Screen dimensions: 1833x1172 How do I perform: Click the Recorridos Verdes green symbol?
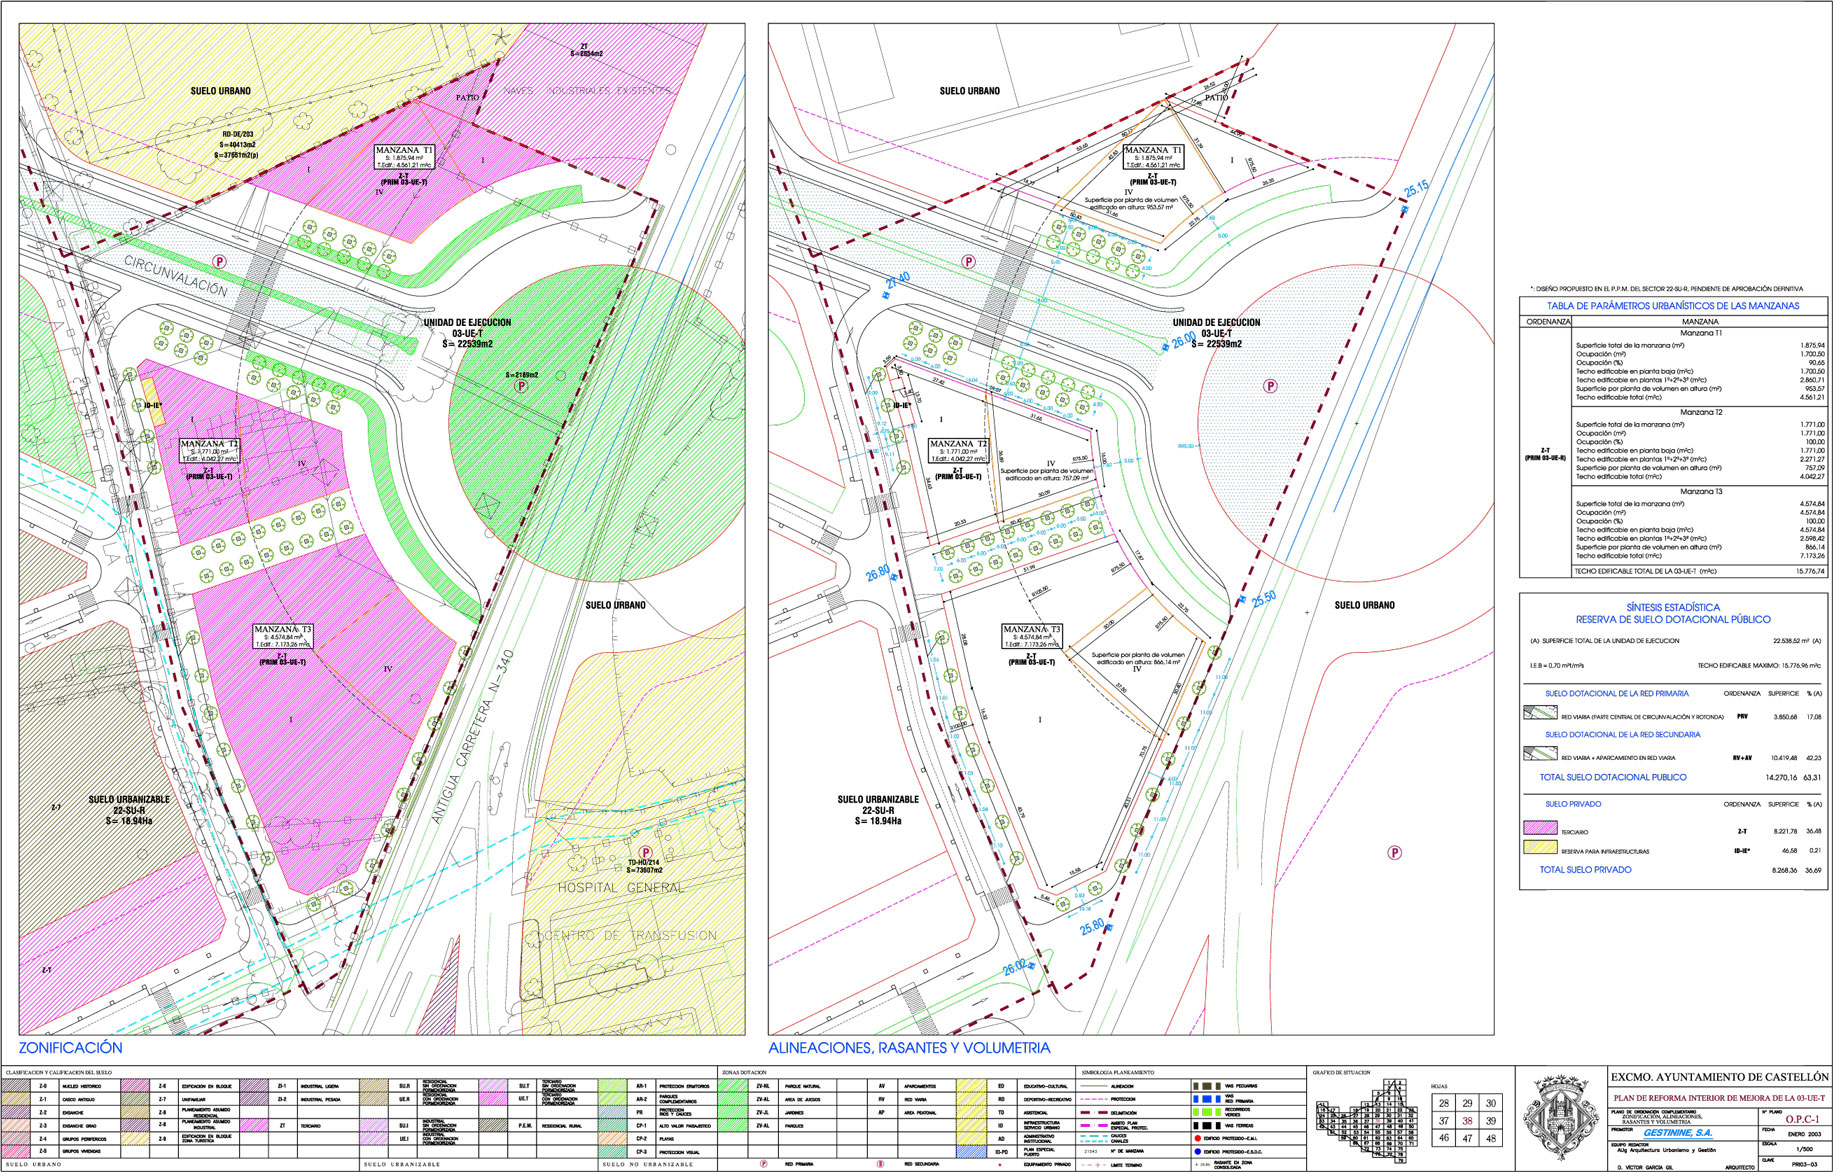[1207, 1112]
